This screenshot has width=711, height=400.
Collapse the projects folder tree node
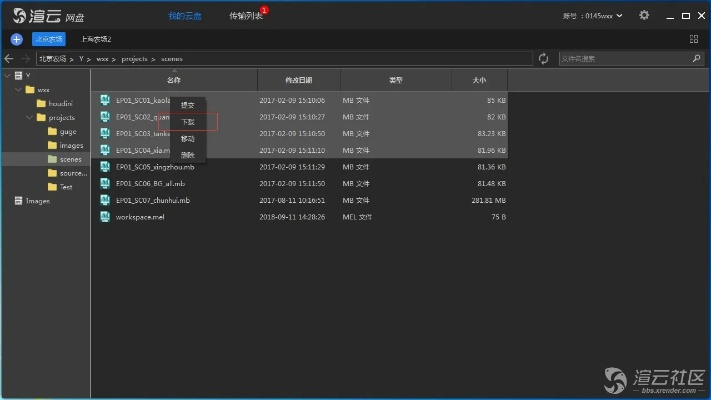click(x=30, y=118)
